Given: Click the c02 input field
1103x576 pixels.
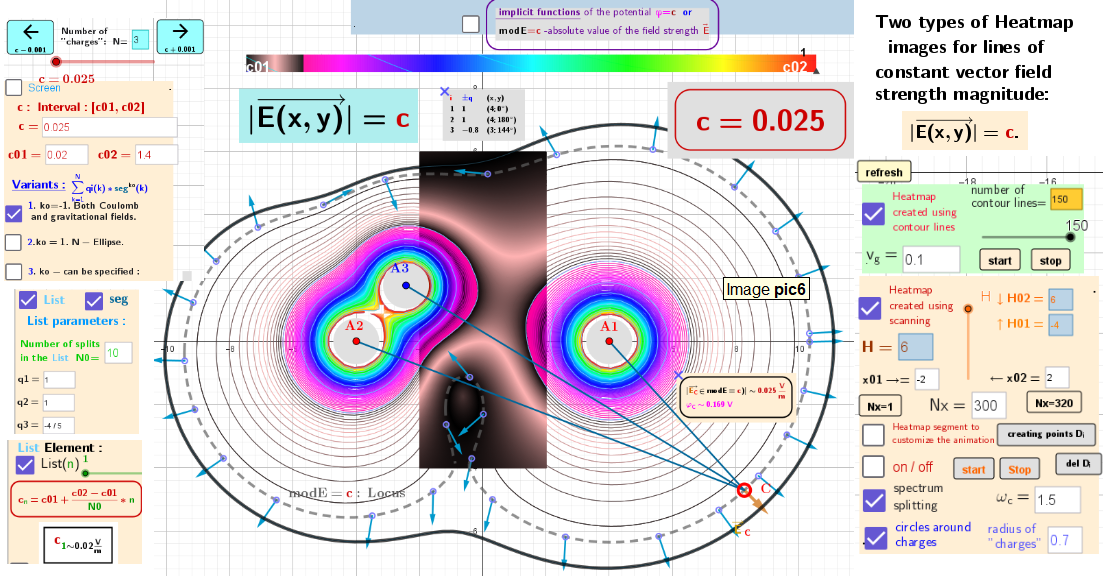Looking at the screenshot, I should pyautogui.click(x=155, y=155).
